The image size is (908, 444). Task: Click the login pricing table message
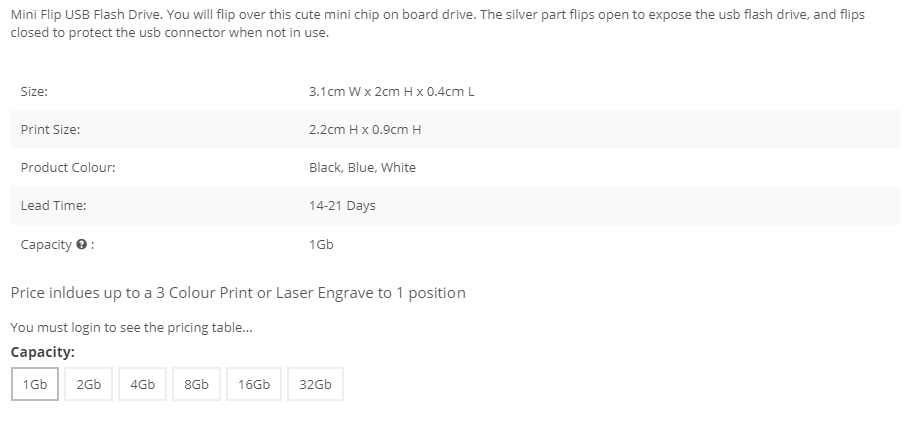pos(131,328)
